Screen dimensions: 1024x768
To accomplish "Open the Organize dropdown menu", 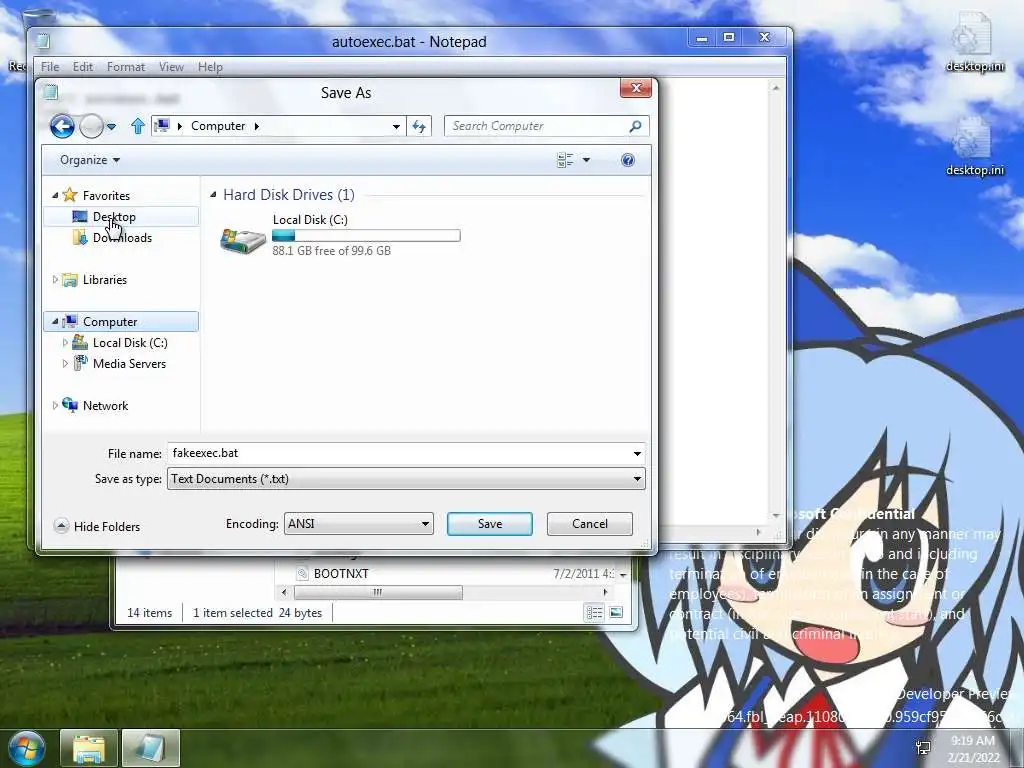I will tap(89, 160).
